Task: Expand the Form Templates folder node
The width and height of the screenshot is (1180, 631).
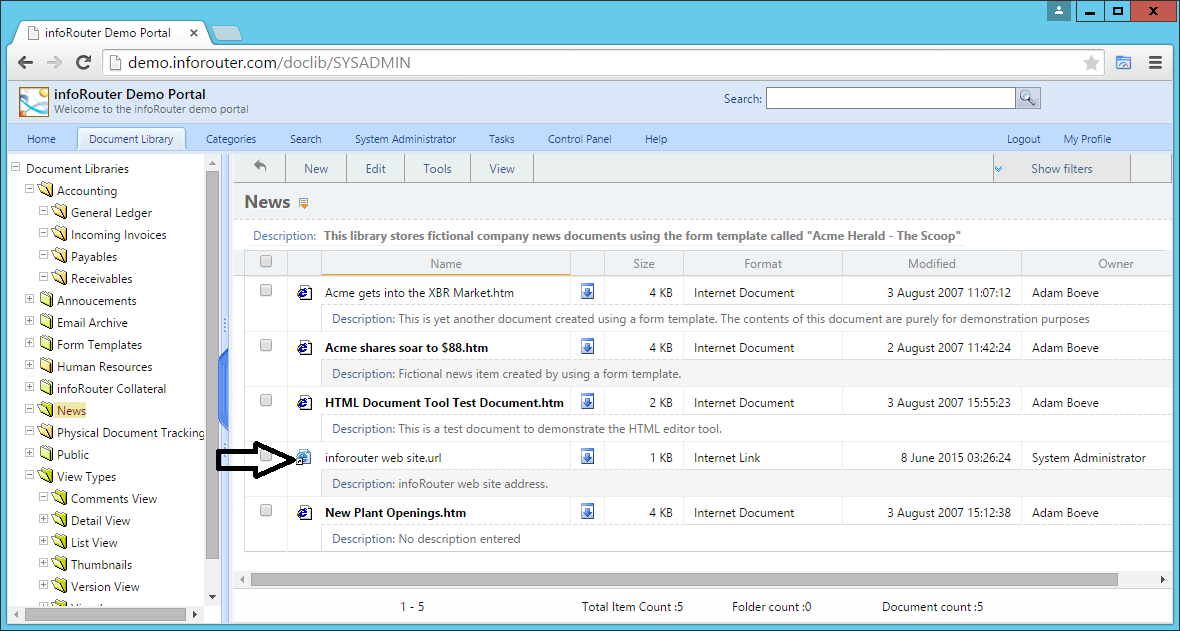Action: coord(29,343)
